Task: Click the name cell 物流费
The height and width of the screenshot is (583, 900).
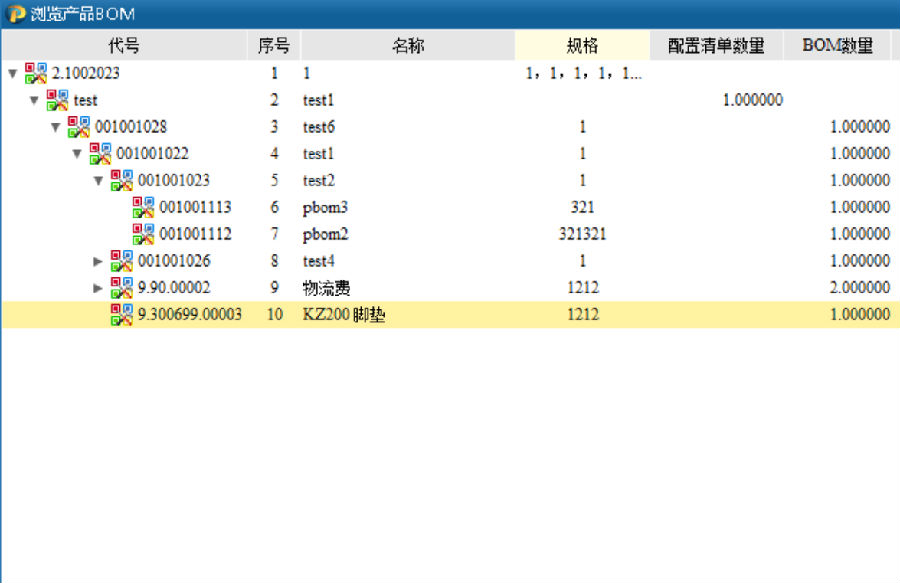Action: pos(326,287)
